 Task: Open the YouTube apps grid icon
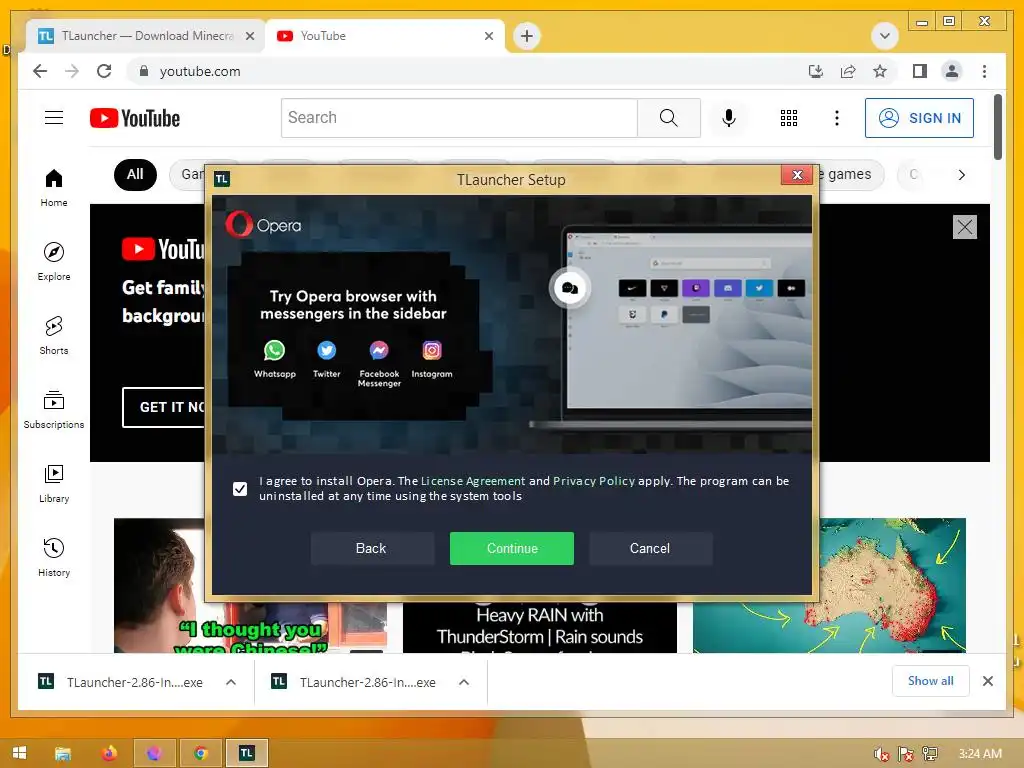click(x=788, y=118)
